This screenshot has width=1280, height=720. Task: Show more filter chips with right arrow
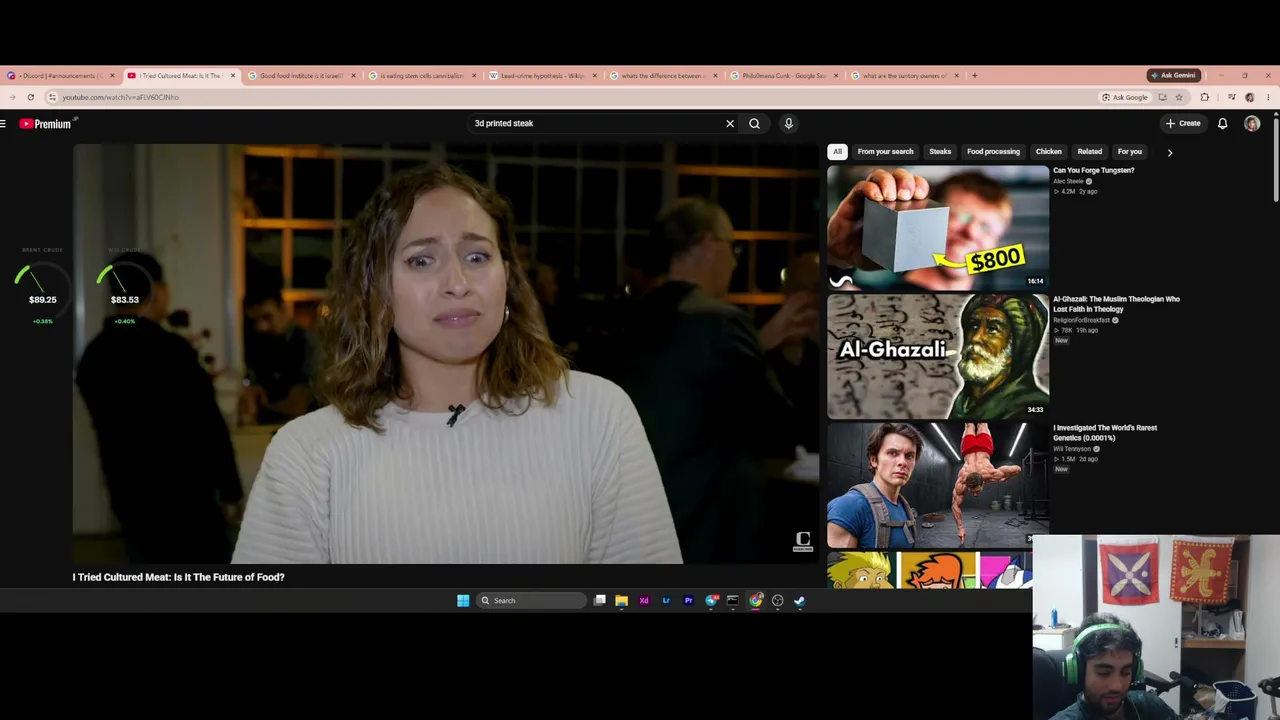click(1169, 153)
